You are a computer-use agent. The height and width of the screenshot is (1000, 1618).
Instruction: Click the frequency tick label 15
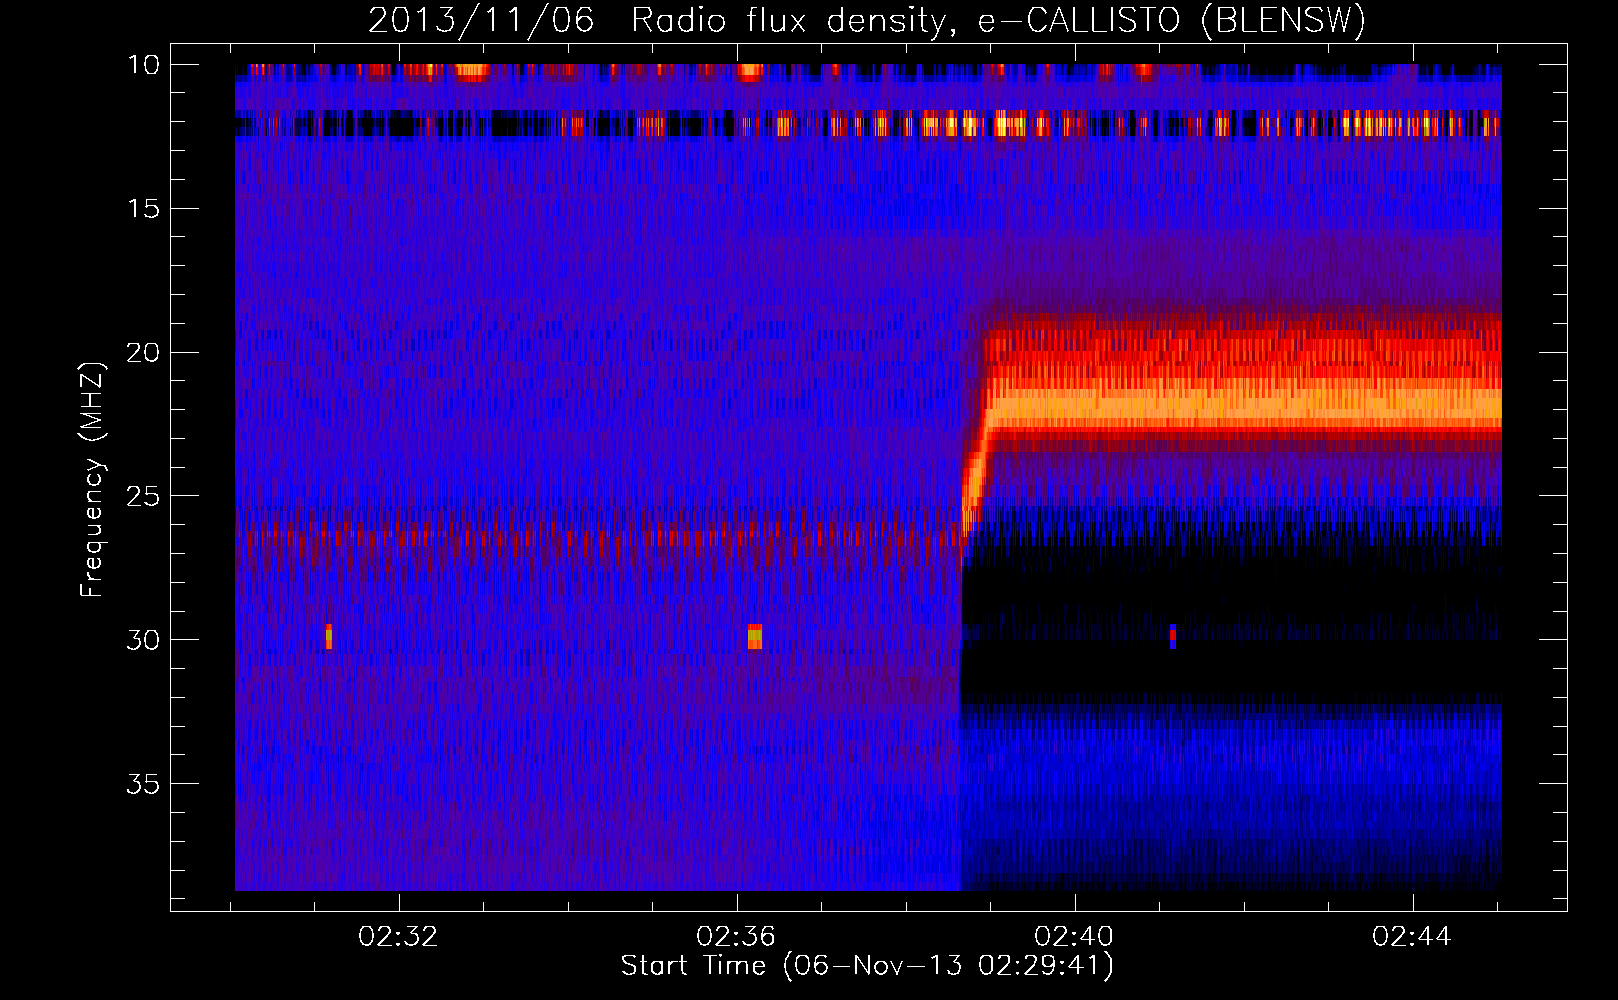pos(143,209)
